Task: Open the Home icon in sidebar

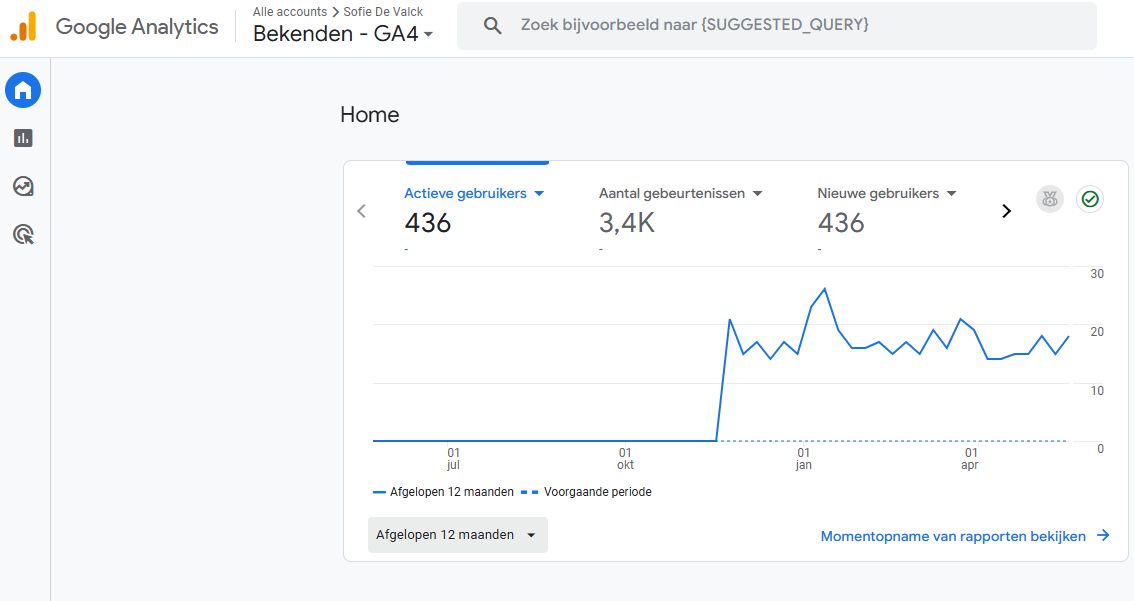Action: coord(23,90)
